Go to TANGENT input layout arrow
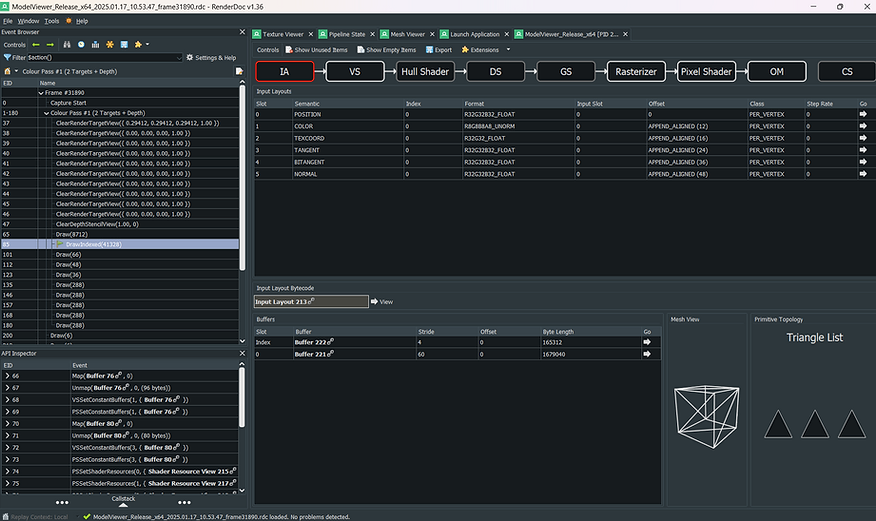The height and width of the screenshot is (521, 876). [863, 150]
